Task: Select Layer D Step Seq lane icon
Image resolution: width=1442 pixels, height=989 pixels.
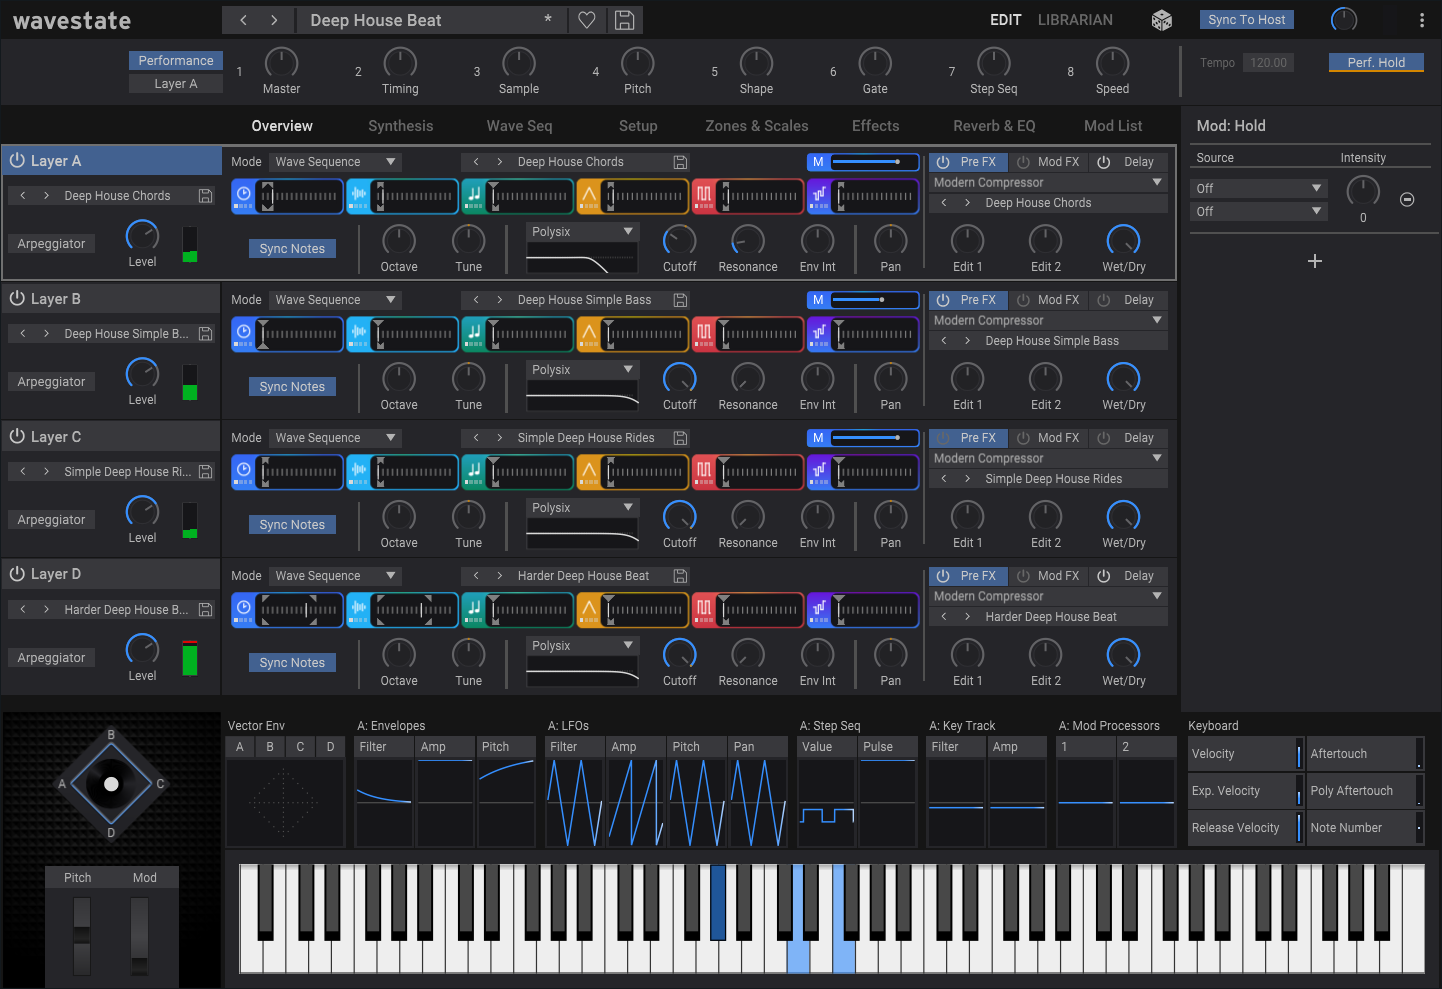Action: (819, 610)
